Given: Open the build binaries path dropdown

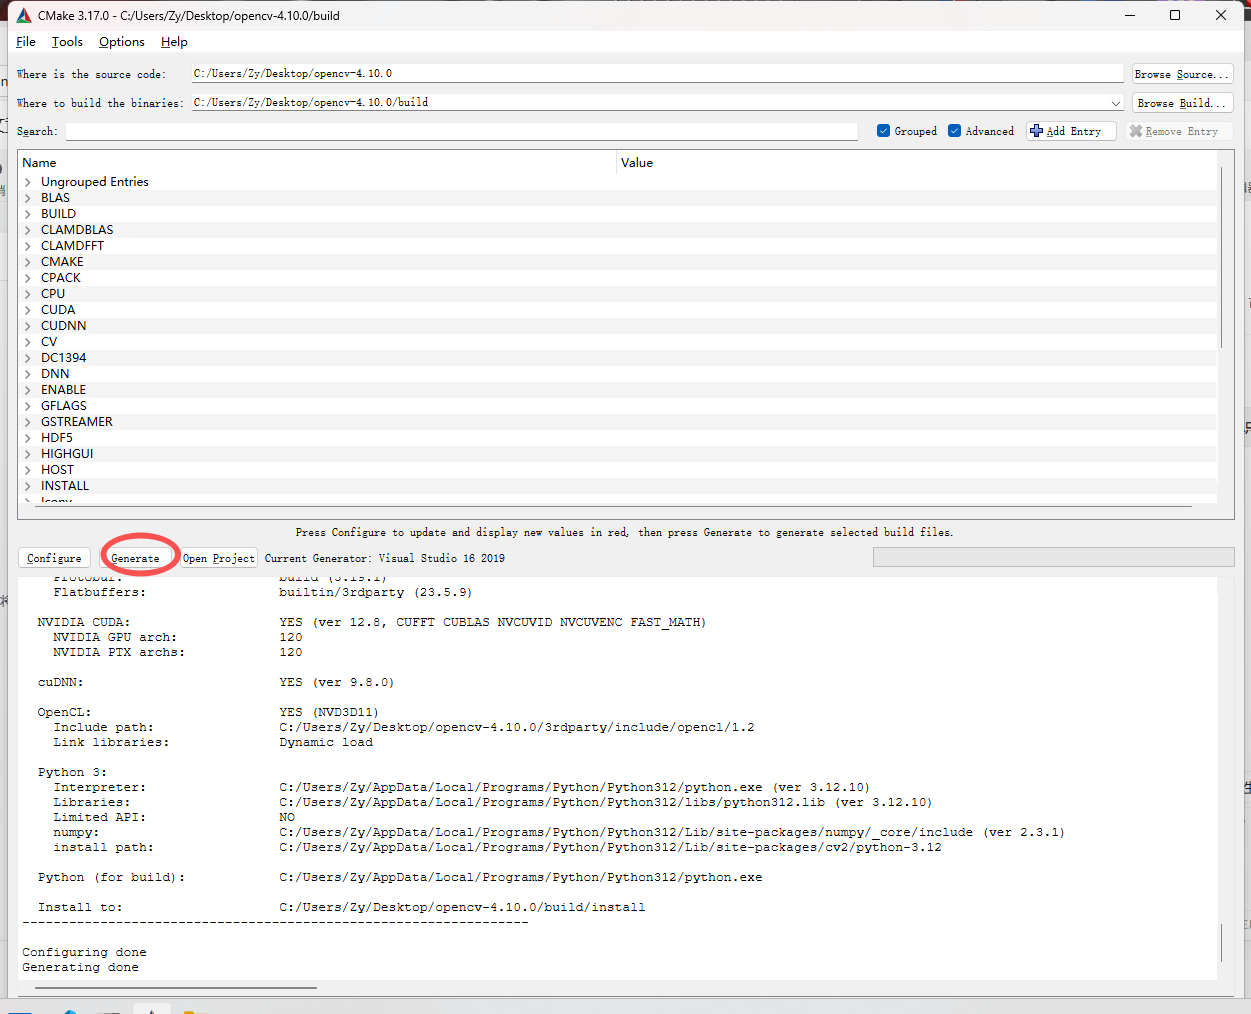Looking at the screenshot, I should tap(1116, 103).
